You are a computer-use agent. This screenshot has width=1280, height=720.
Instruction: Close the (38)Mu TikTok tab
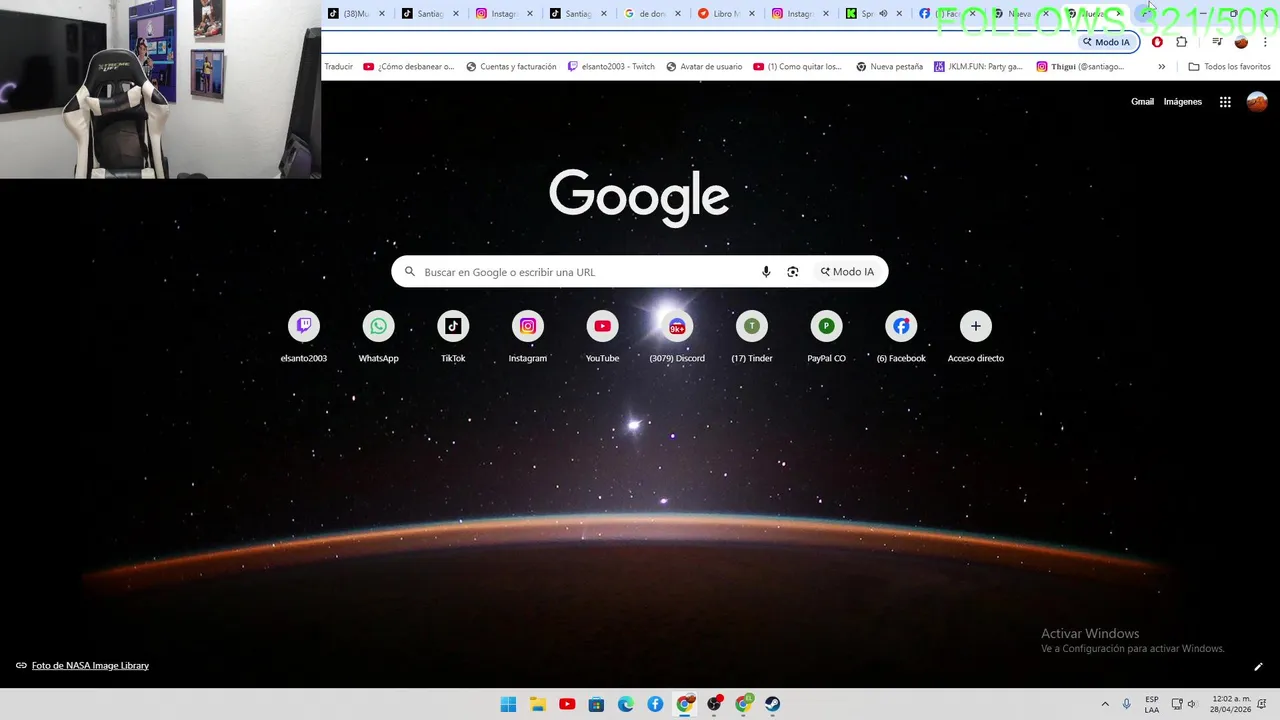382,14
